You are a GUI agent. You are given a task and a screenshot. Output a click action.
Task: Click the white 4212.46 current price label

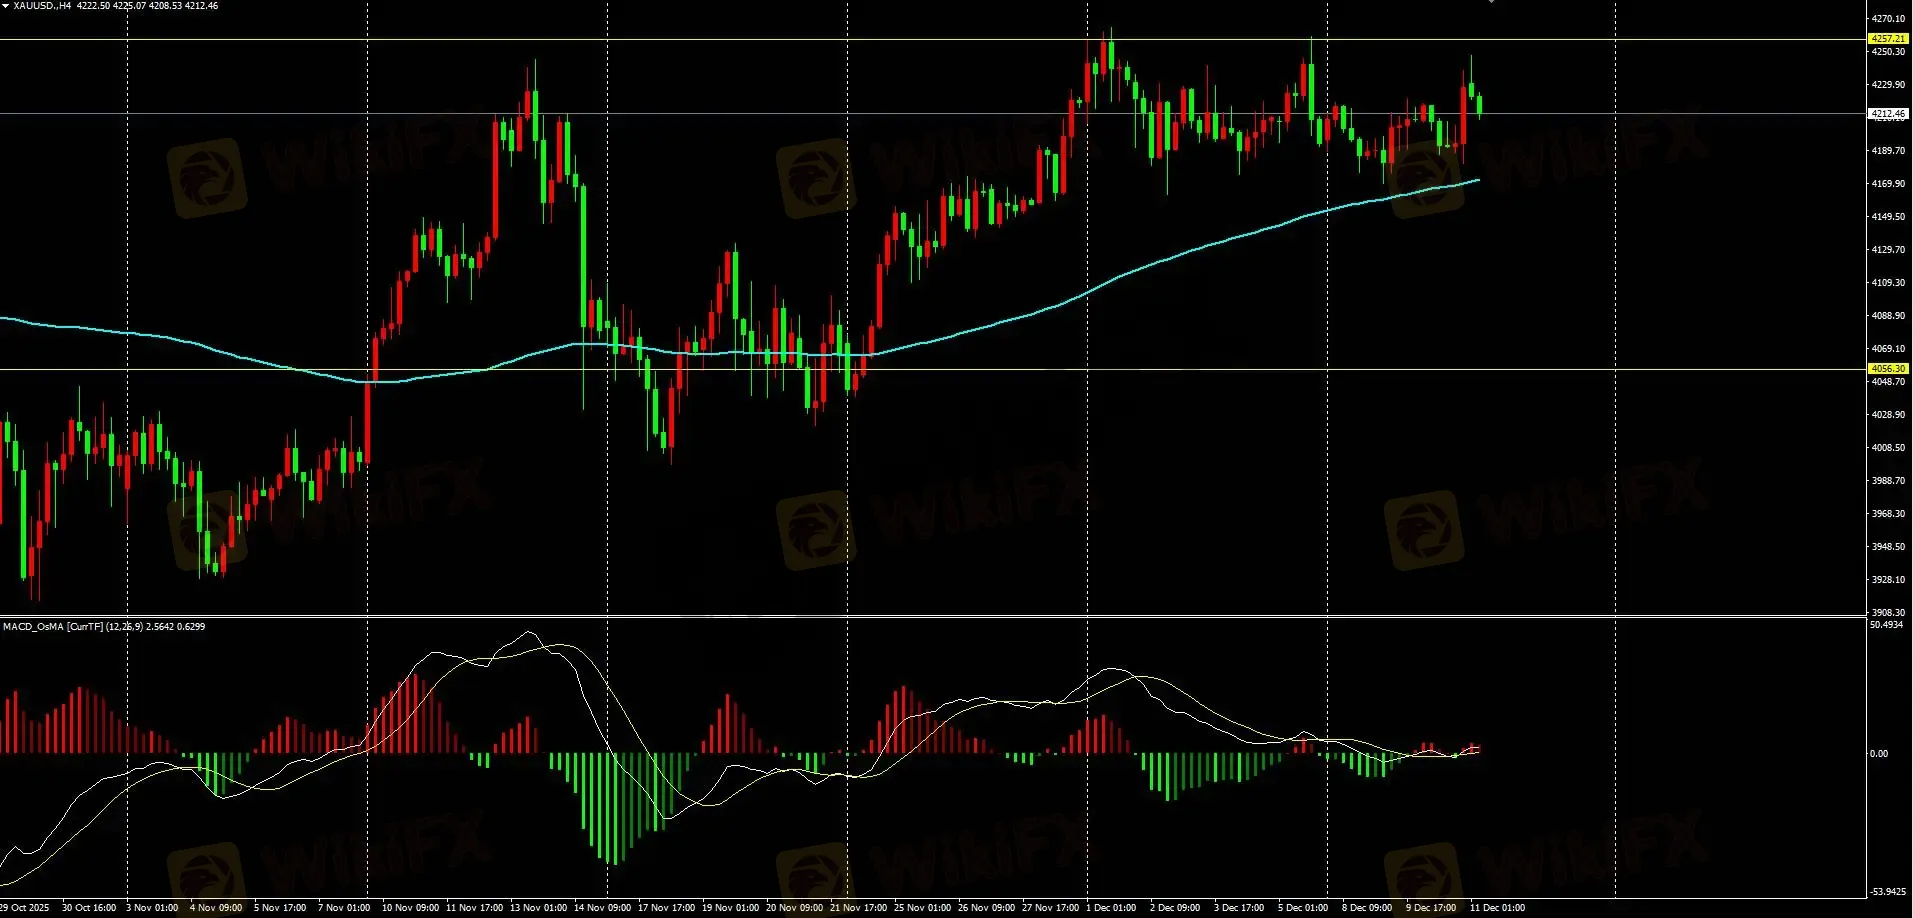(1888, 114)
